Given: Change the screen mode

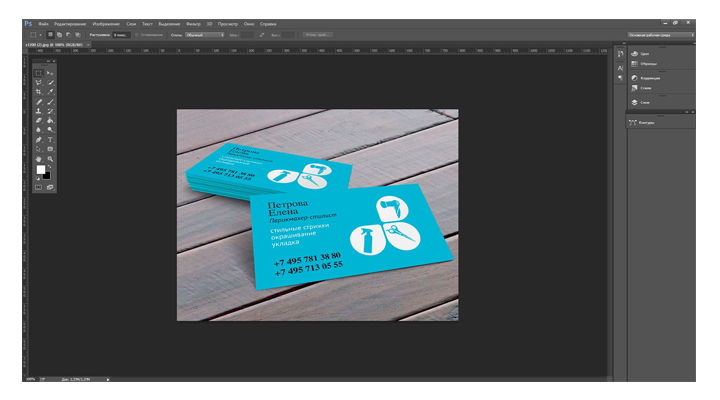Looking at the screenshot, I should [x=50, y=187].
